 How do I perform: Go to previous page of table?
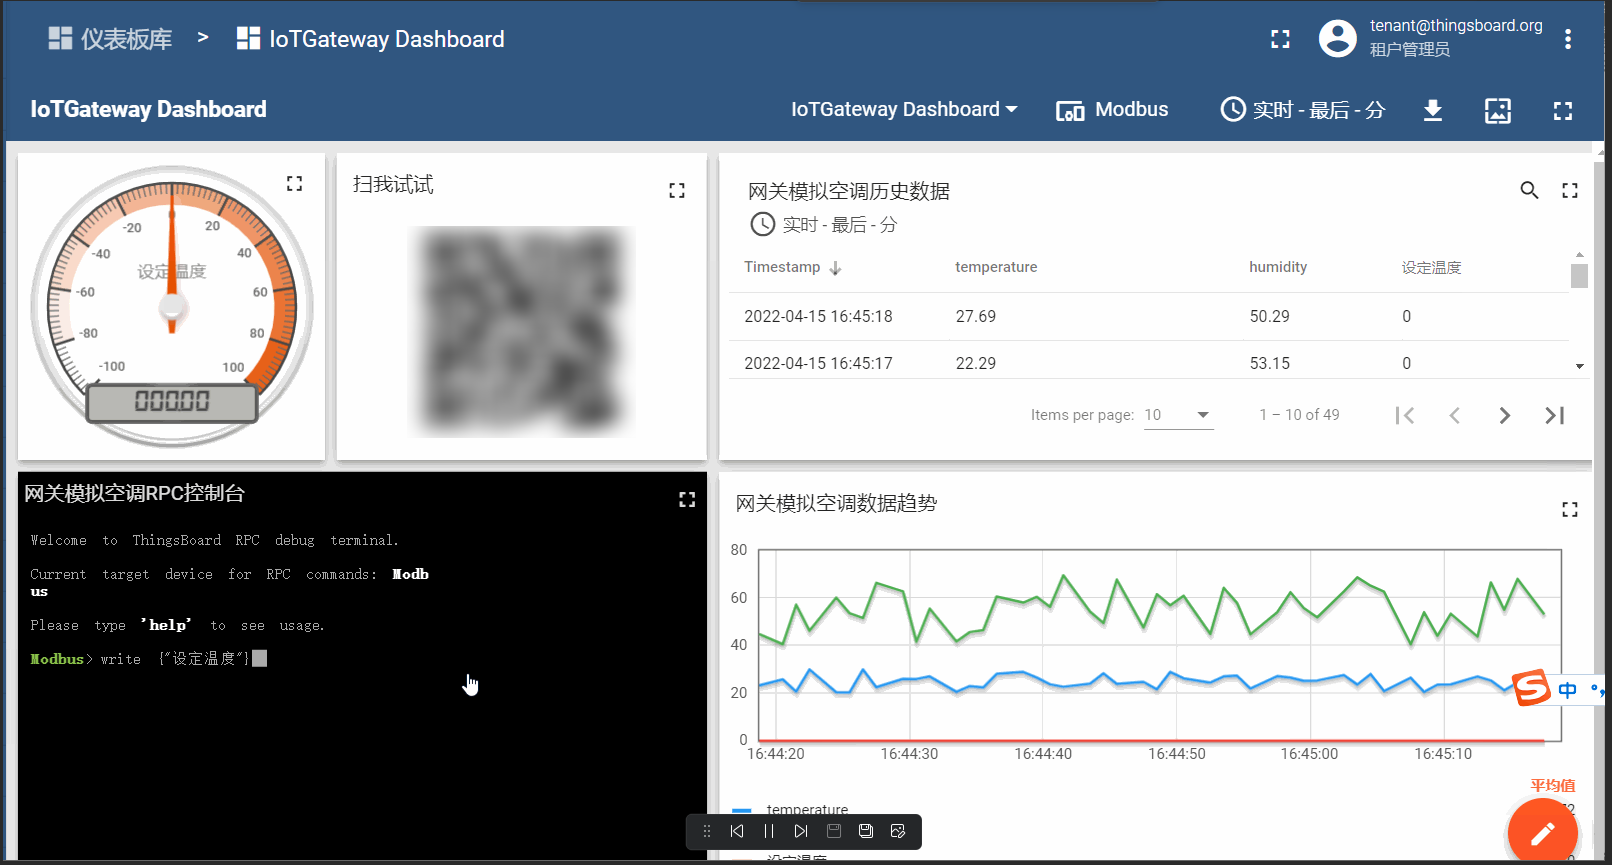1455,415
